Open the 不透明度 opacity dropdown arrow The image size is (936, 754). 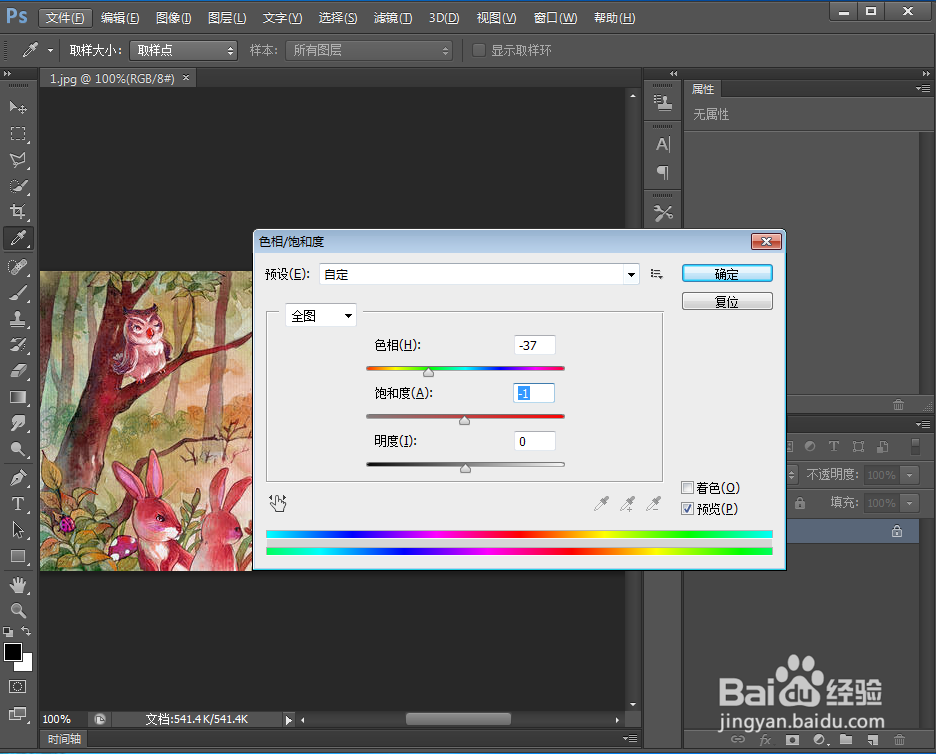click(x=910, y=475)
